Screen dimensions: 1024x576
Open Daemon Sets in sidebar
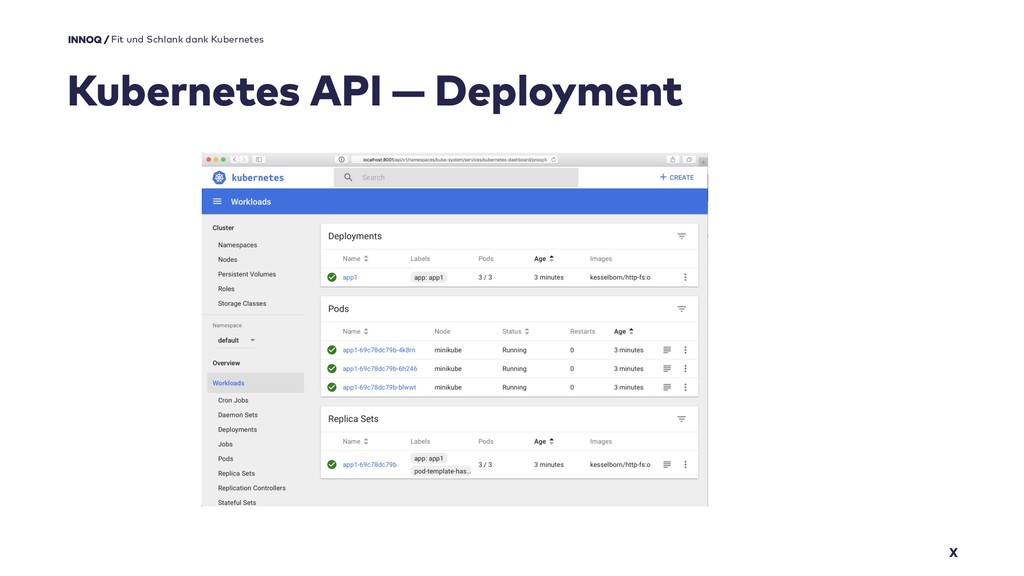coord(238,415)
